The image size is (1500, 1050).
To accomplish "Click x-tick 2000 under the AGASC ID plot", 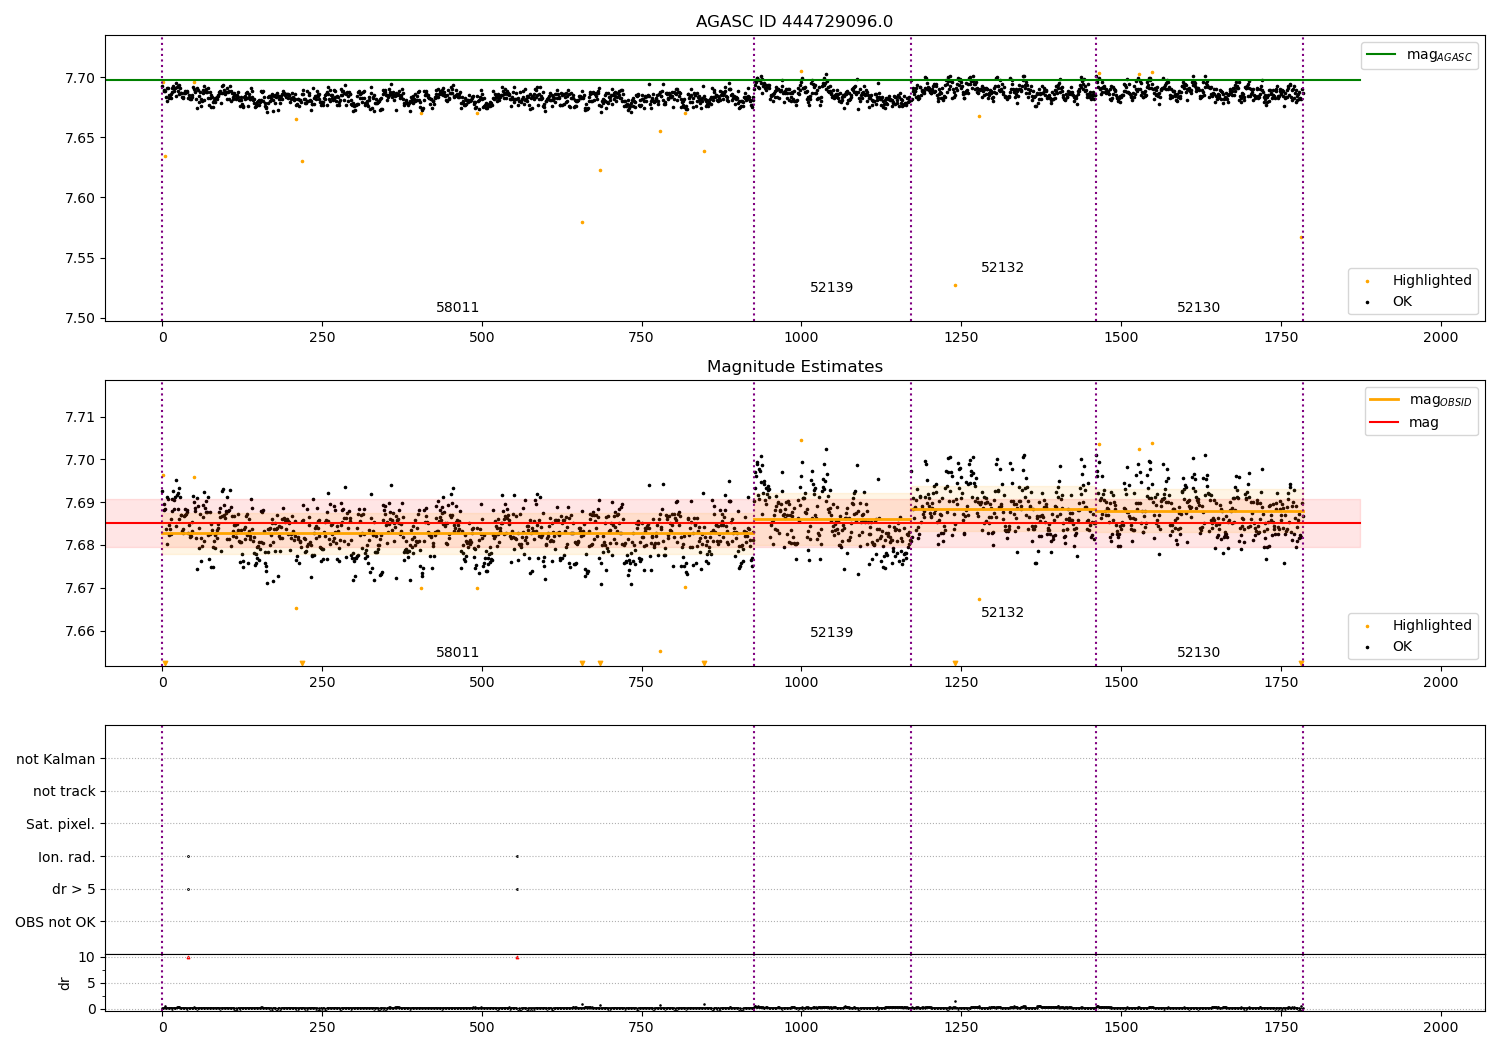I will (1440, 337).
